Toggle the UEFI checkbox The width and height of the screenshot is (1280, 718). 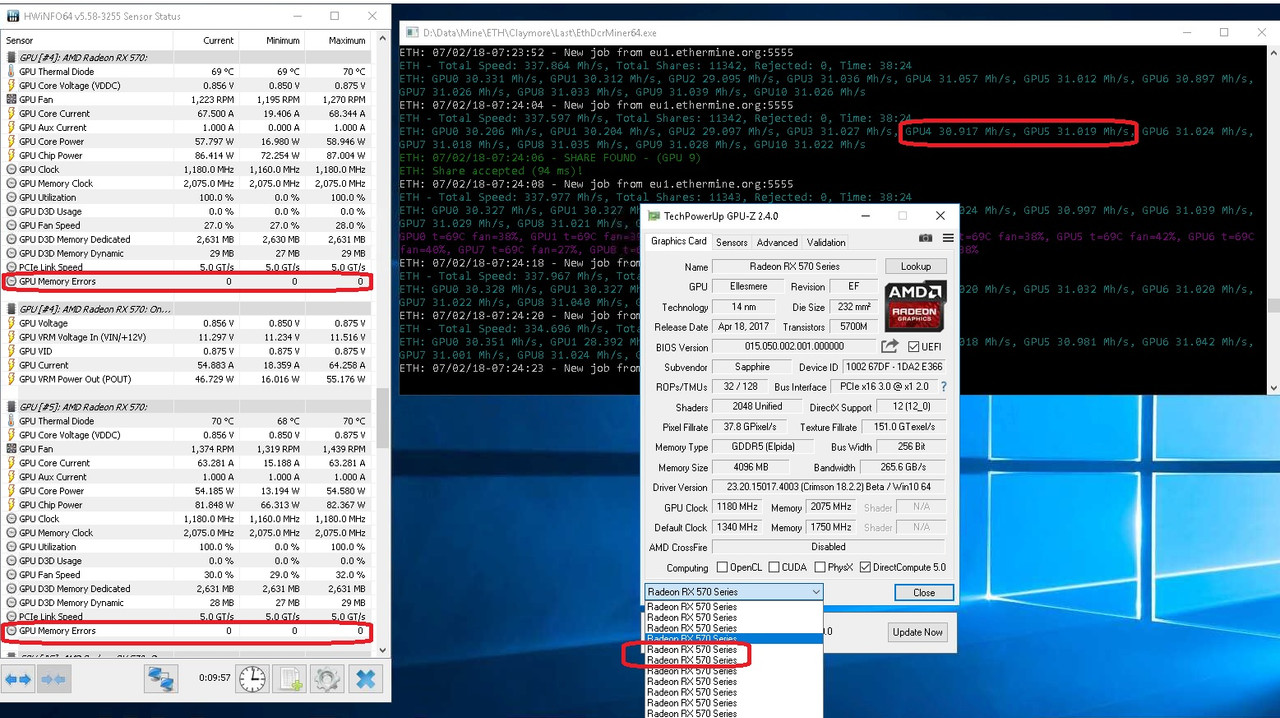click(x=913, y=346)
